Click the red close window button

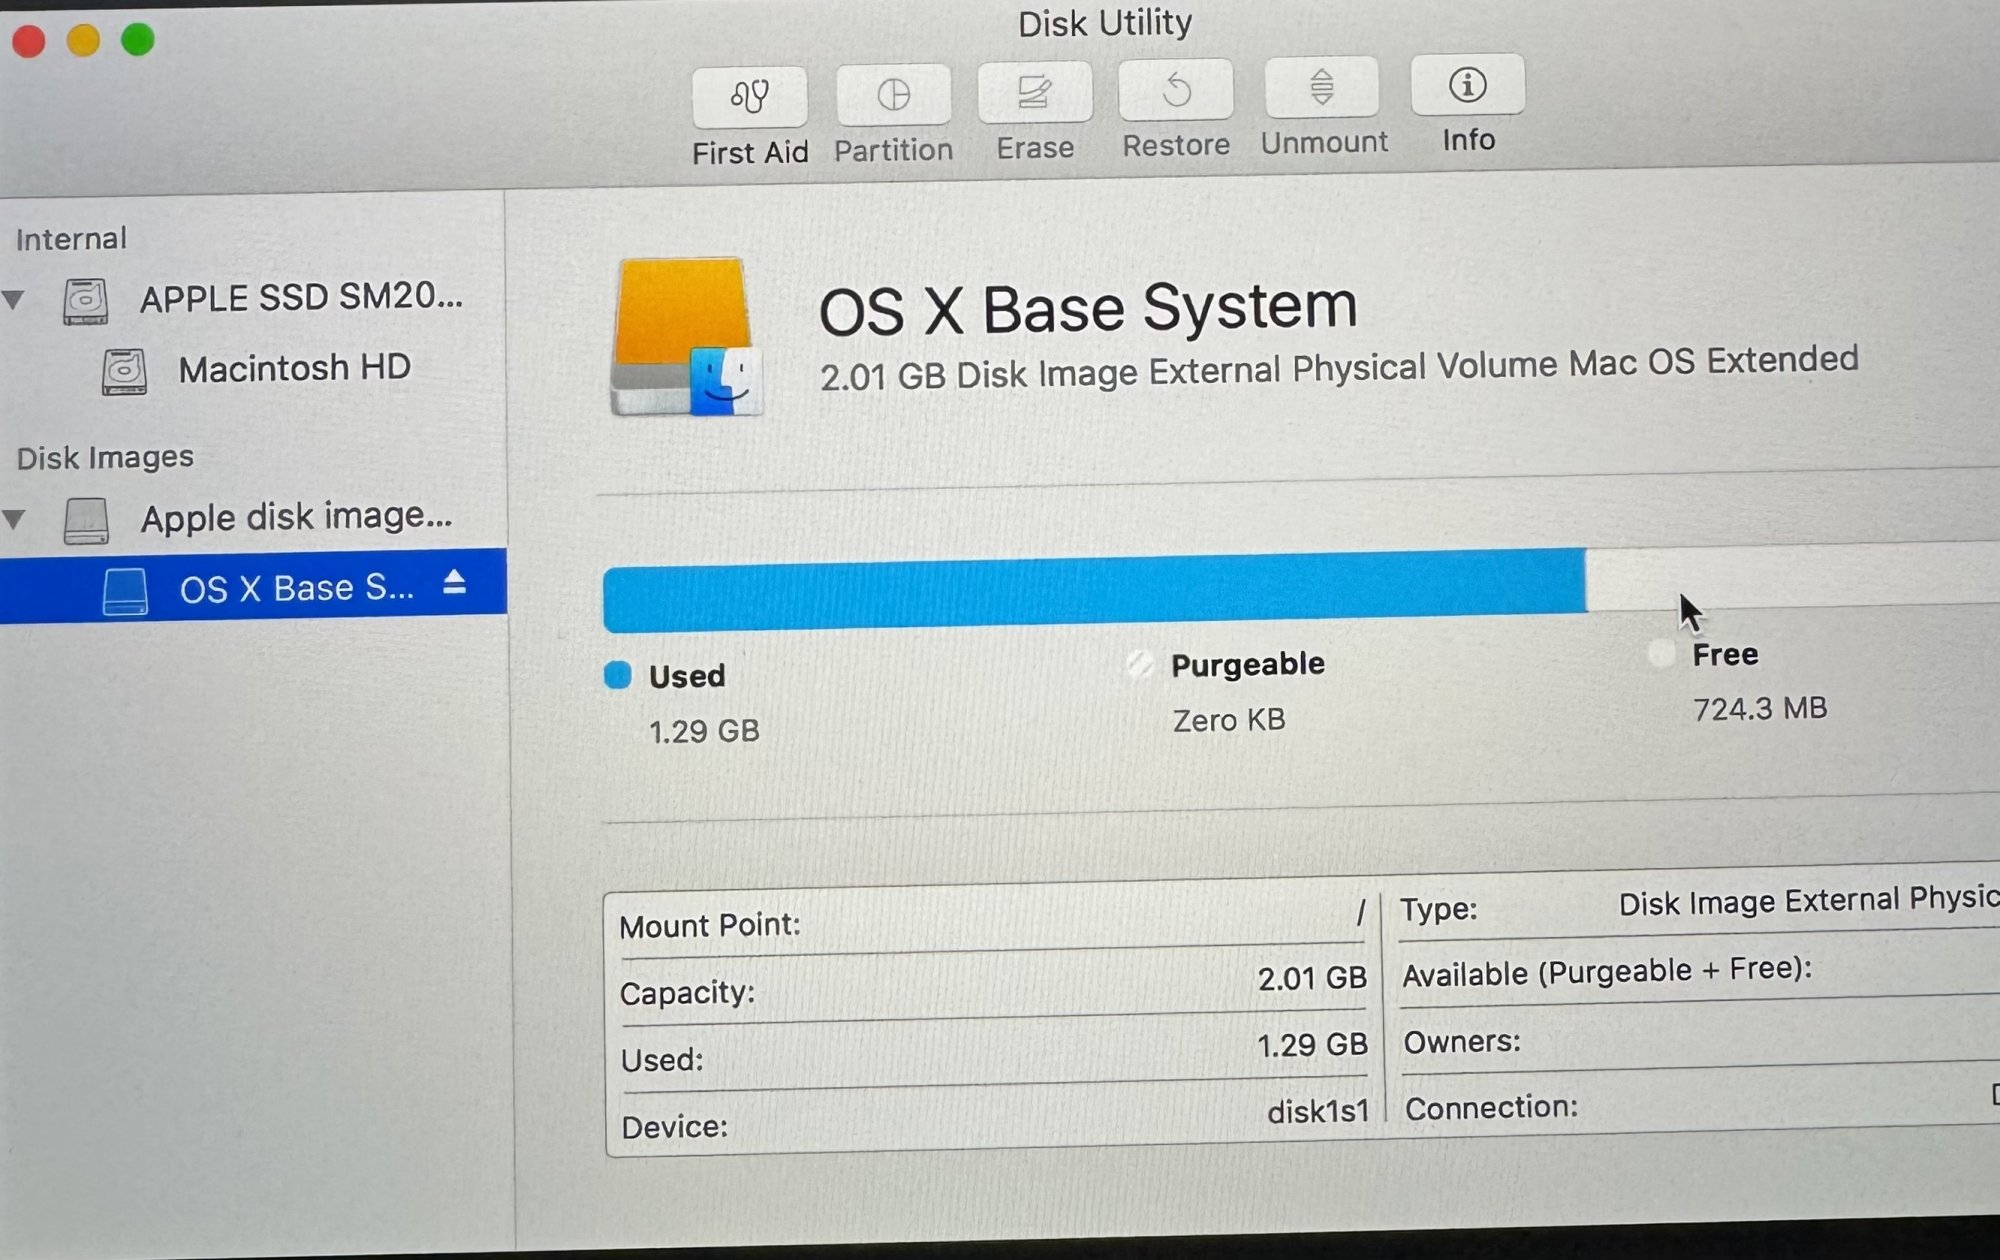coord(29,42)
